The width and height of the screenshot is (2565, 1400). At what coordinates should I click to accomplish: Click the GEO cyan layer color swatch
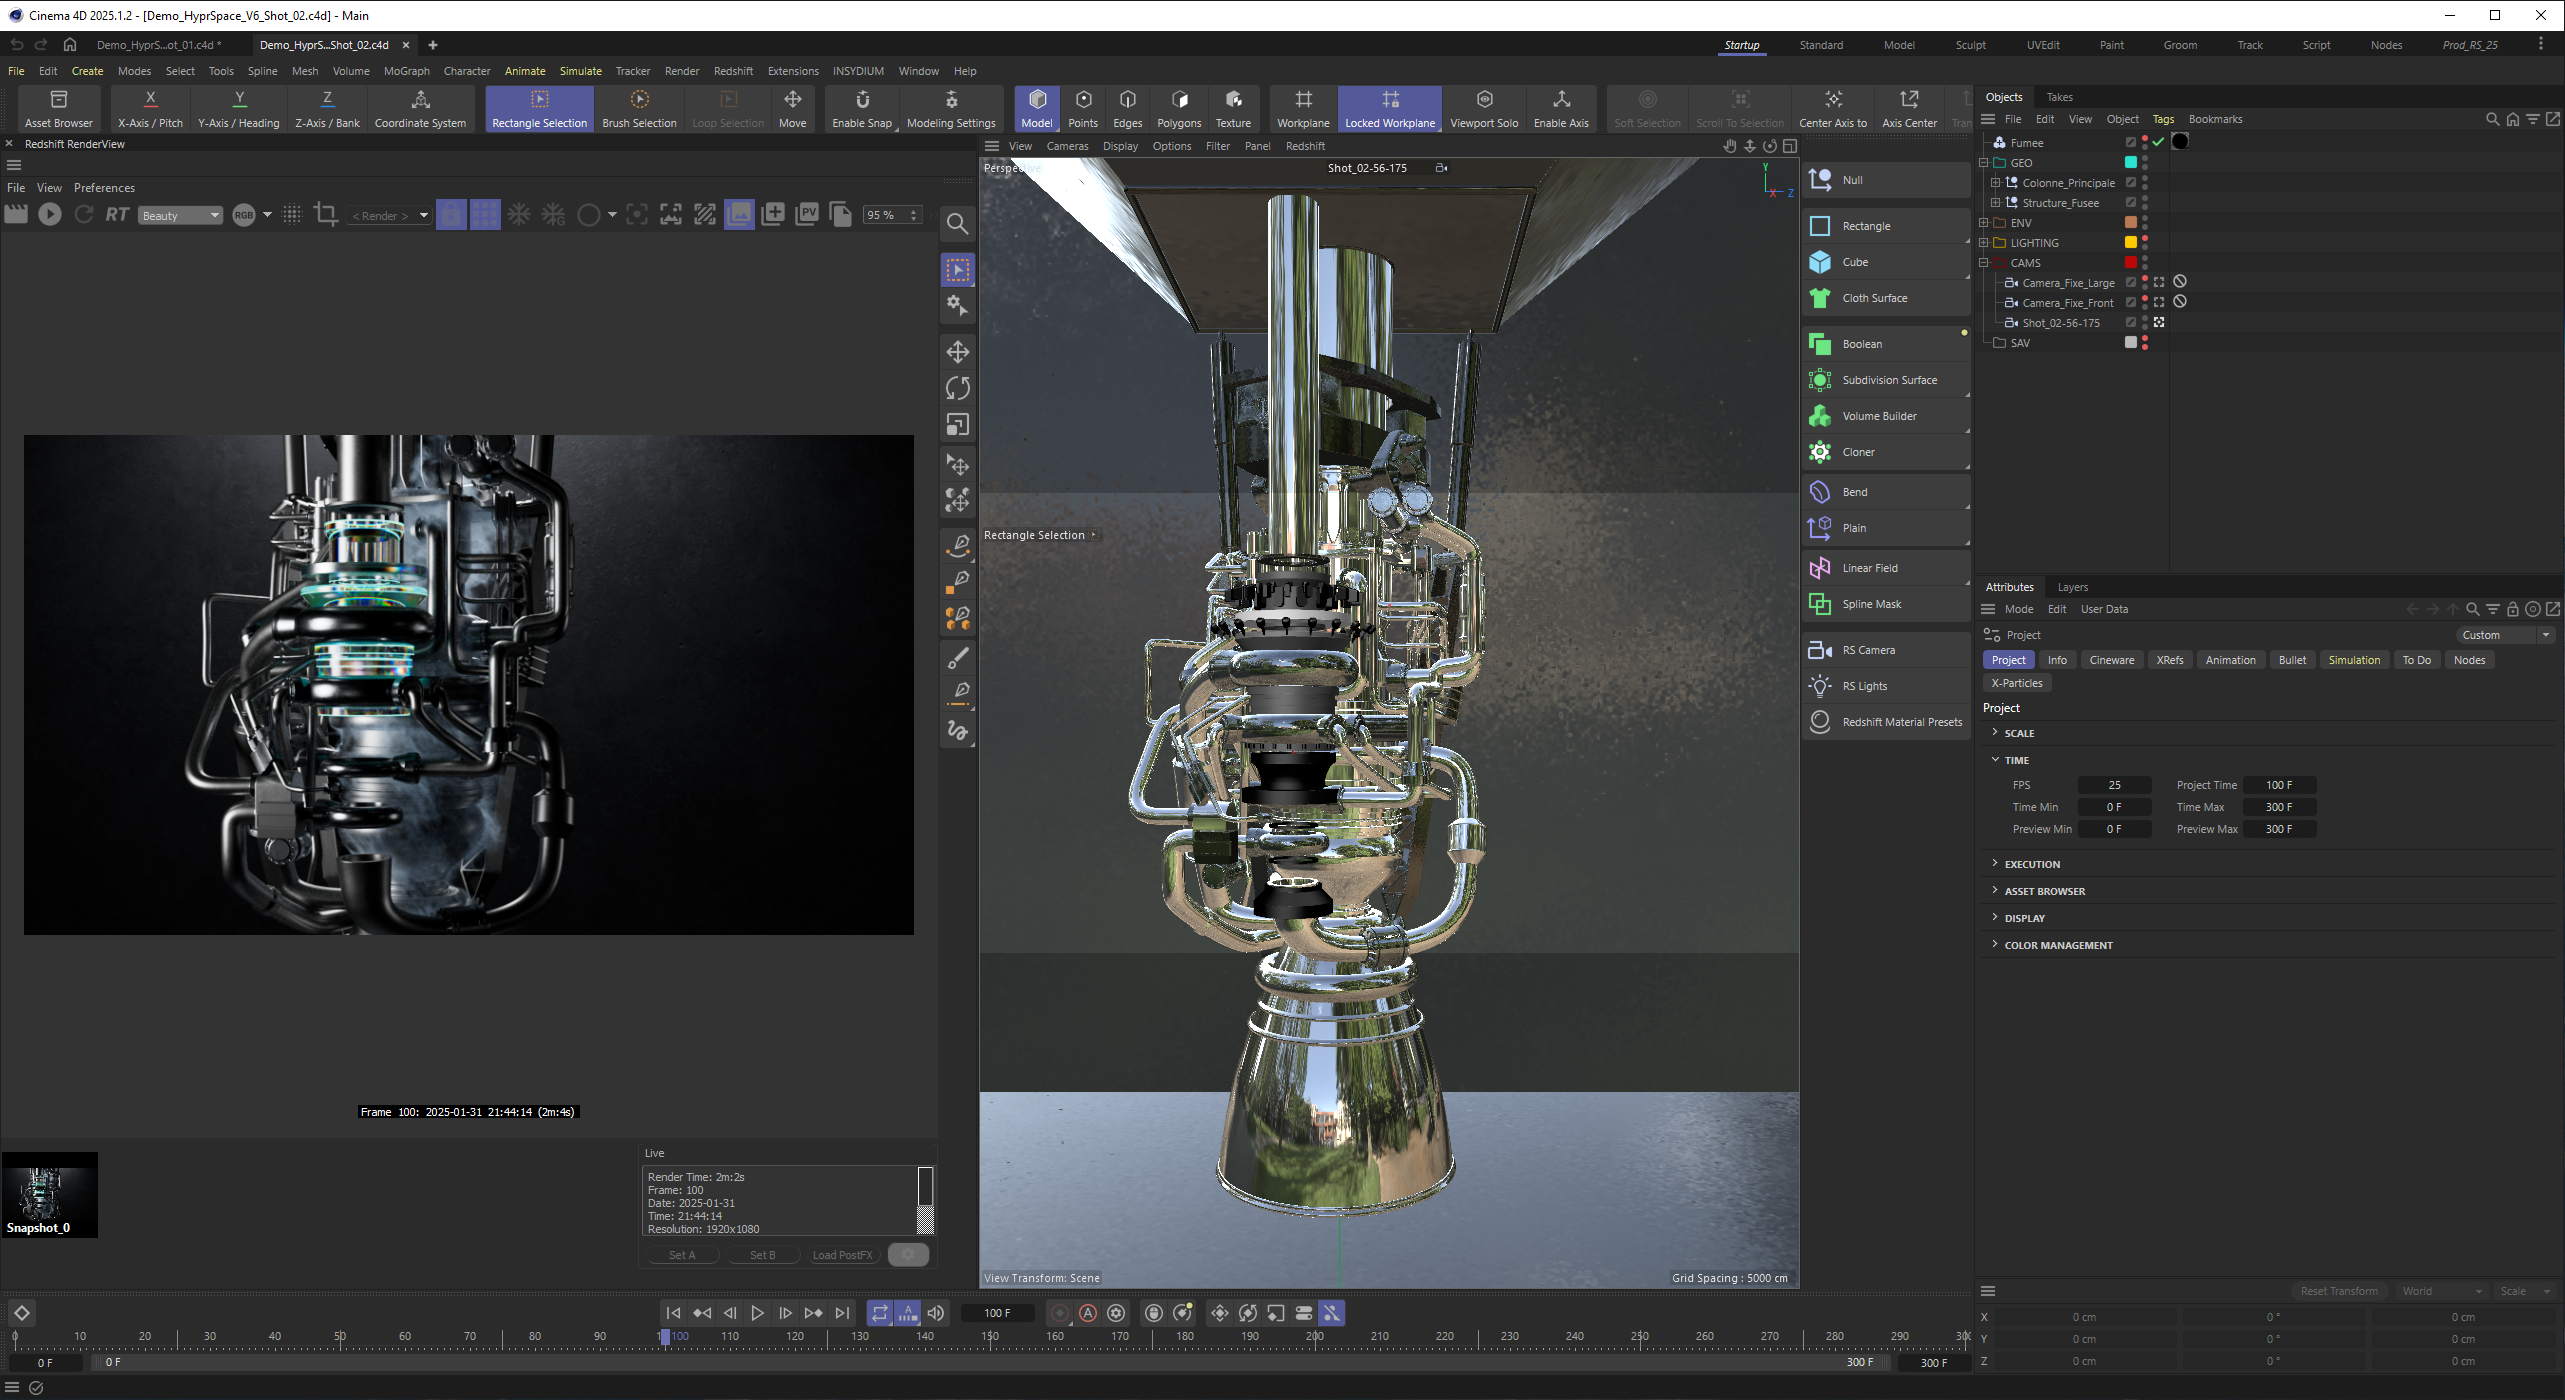point(2130,163)
